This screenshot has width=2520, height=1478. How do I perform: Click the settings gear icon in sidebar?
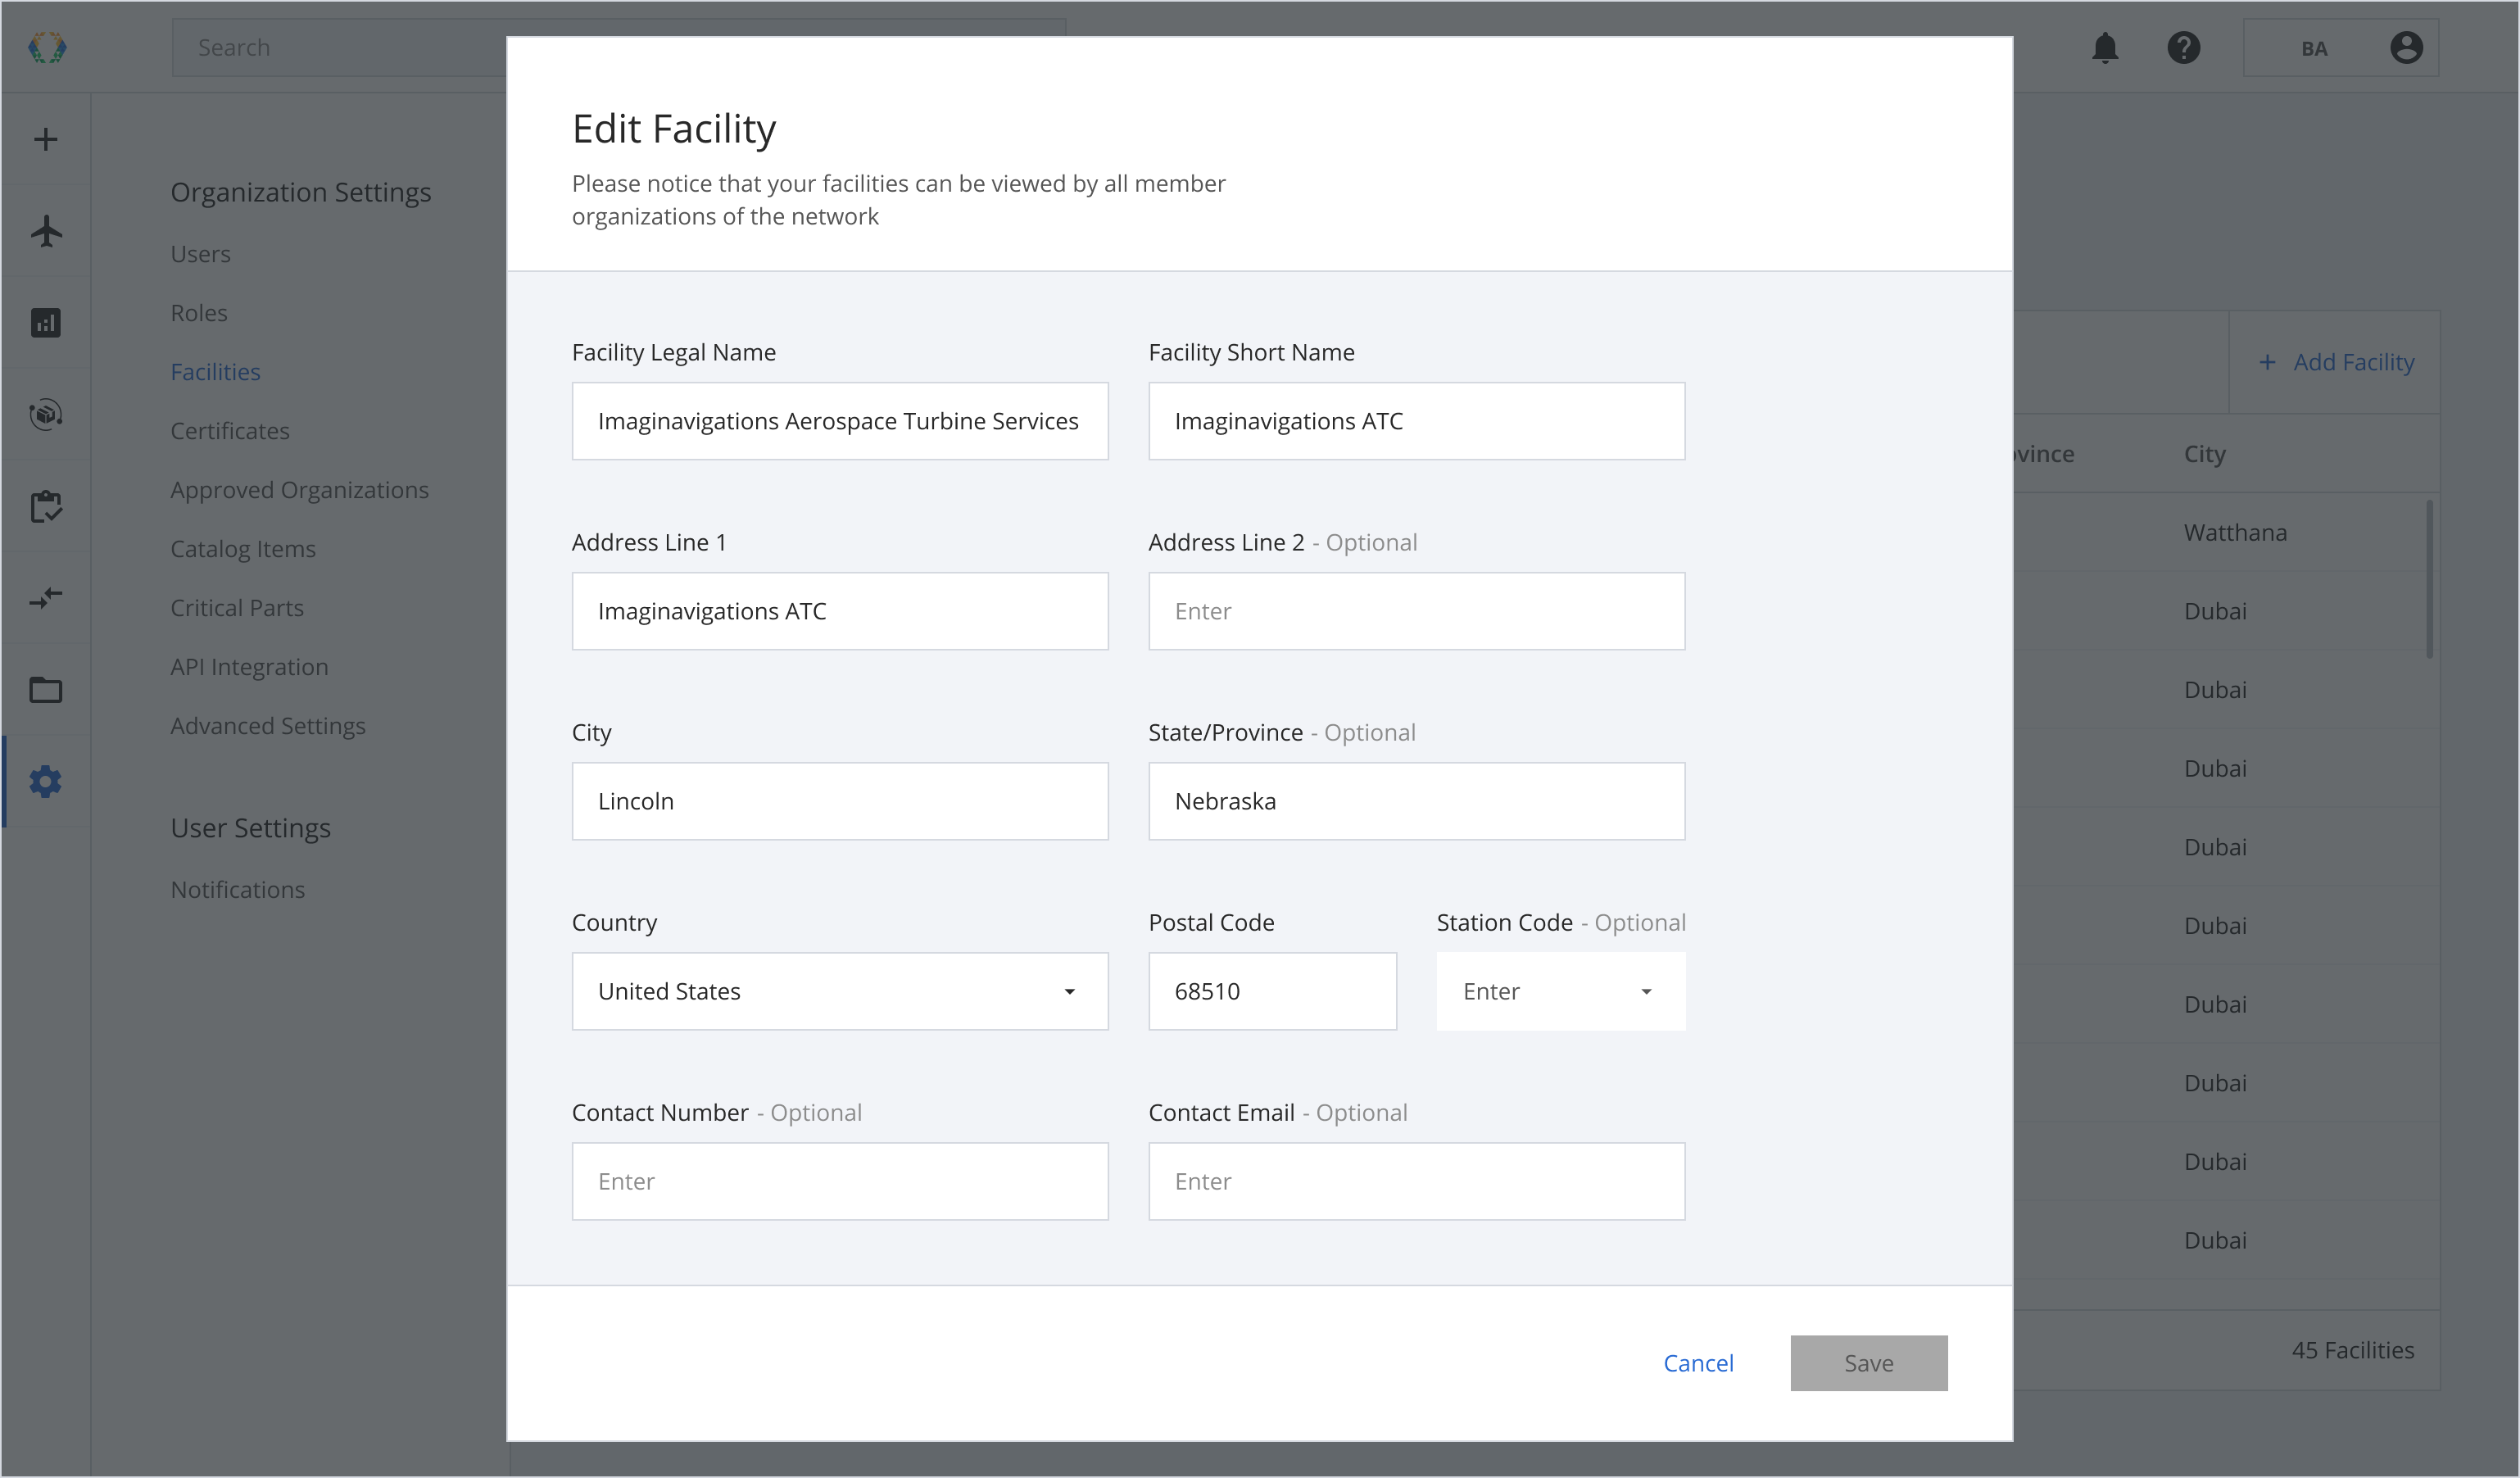click(x=46, y=781)
